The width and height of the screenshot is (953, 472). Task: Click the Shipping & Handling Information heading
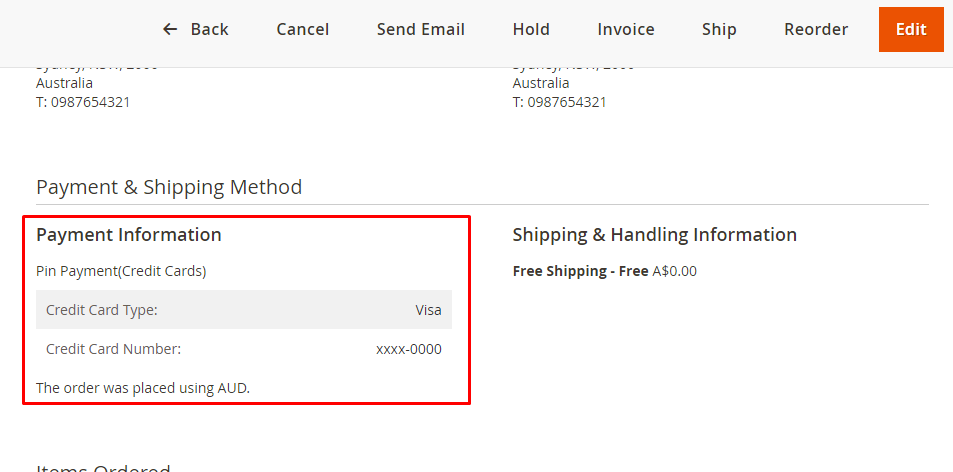tap(655, 235)
